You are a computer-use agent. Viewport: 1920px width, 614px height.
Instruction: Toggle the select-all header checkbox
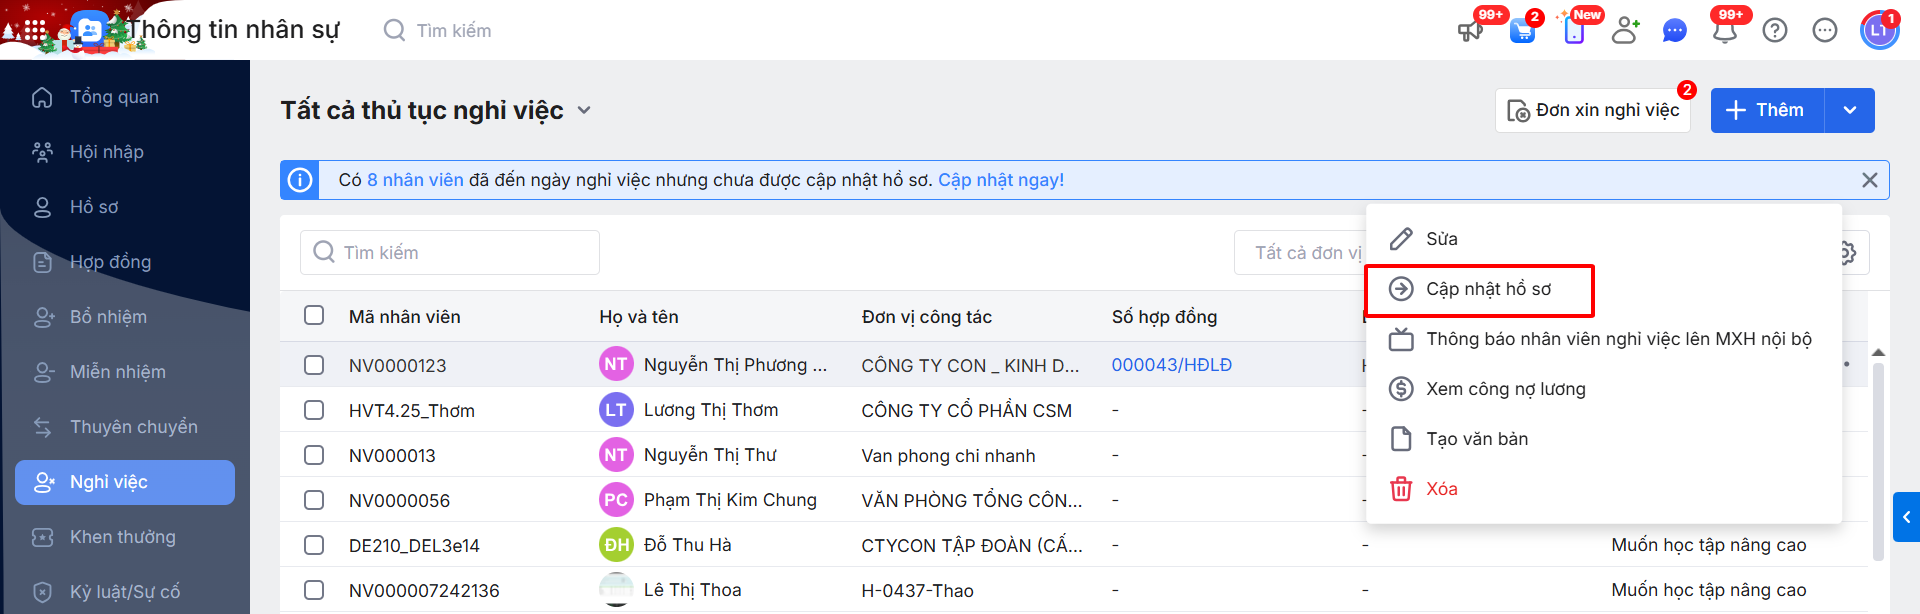(314, 315)
